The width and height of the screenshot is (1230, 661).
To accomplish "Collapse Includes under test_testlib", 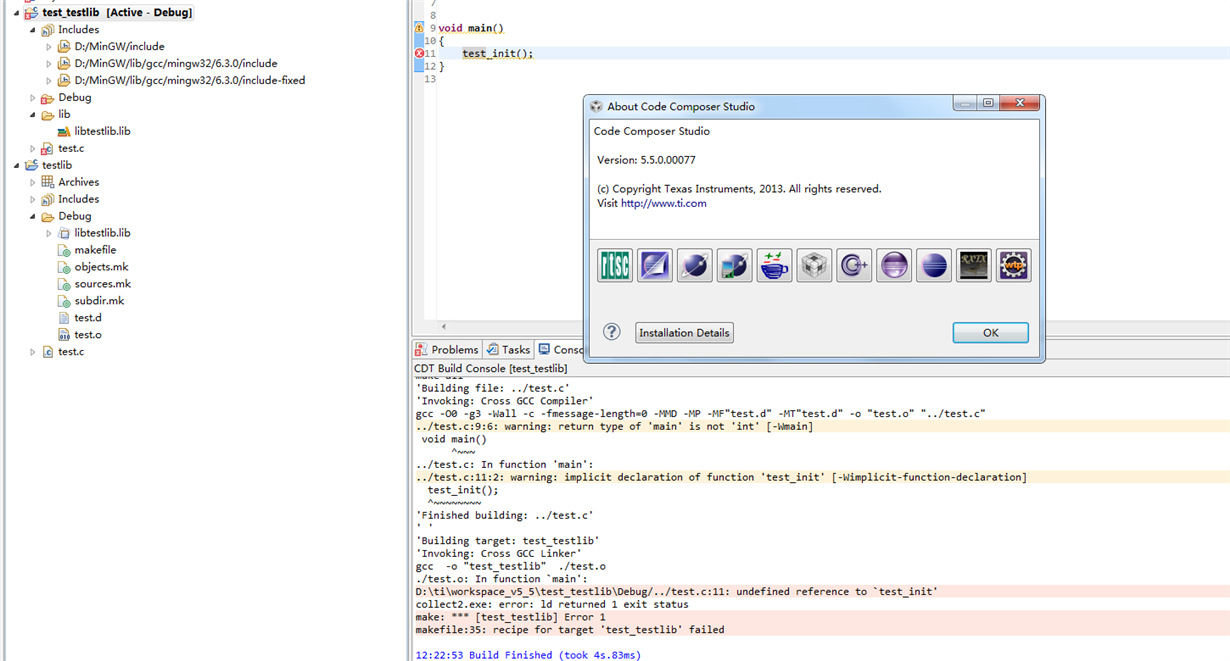I will pos(33,30).
